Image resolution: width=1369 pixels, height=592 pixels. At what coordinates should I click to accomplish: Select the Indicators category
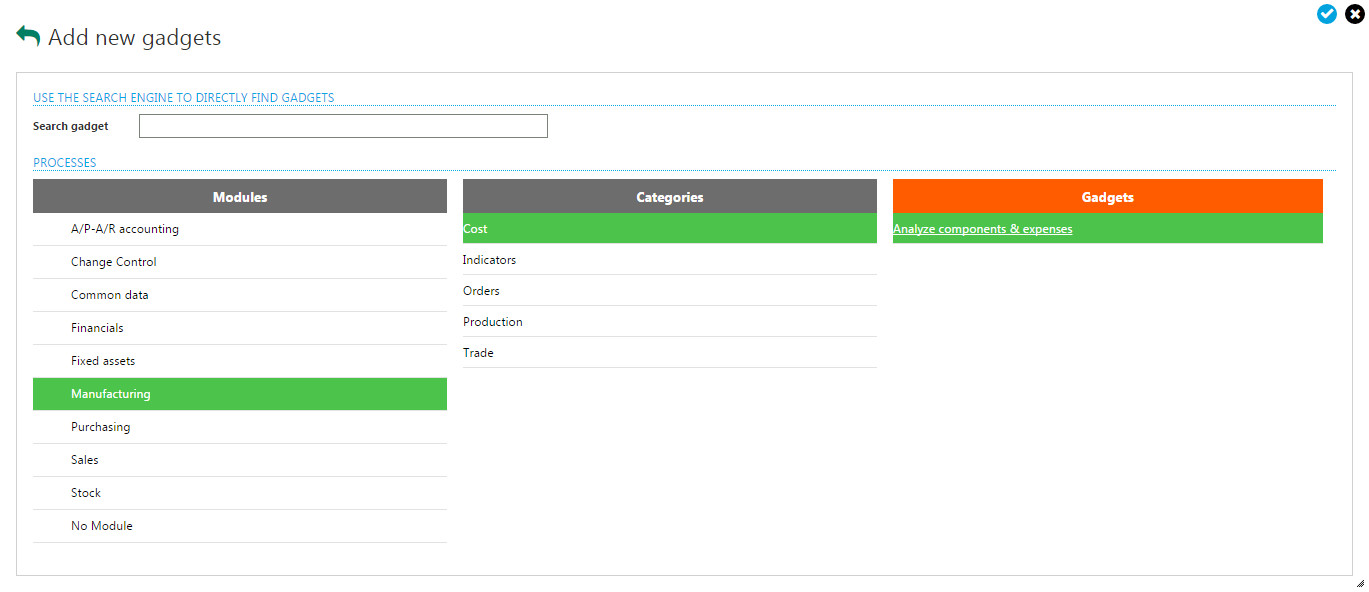point(489,260)
